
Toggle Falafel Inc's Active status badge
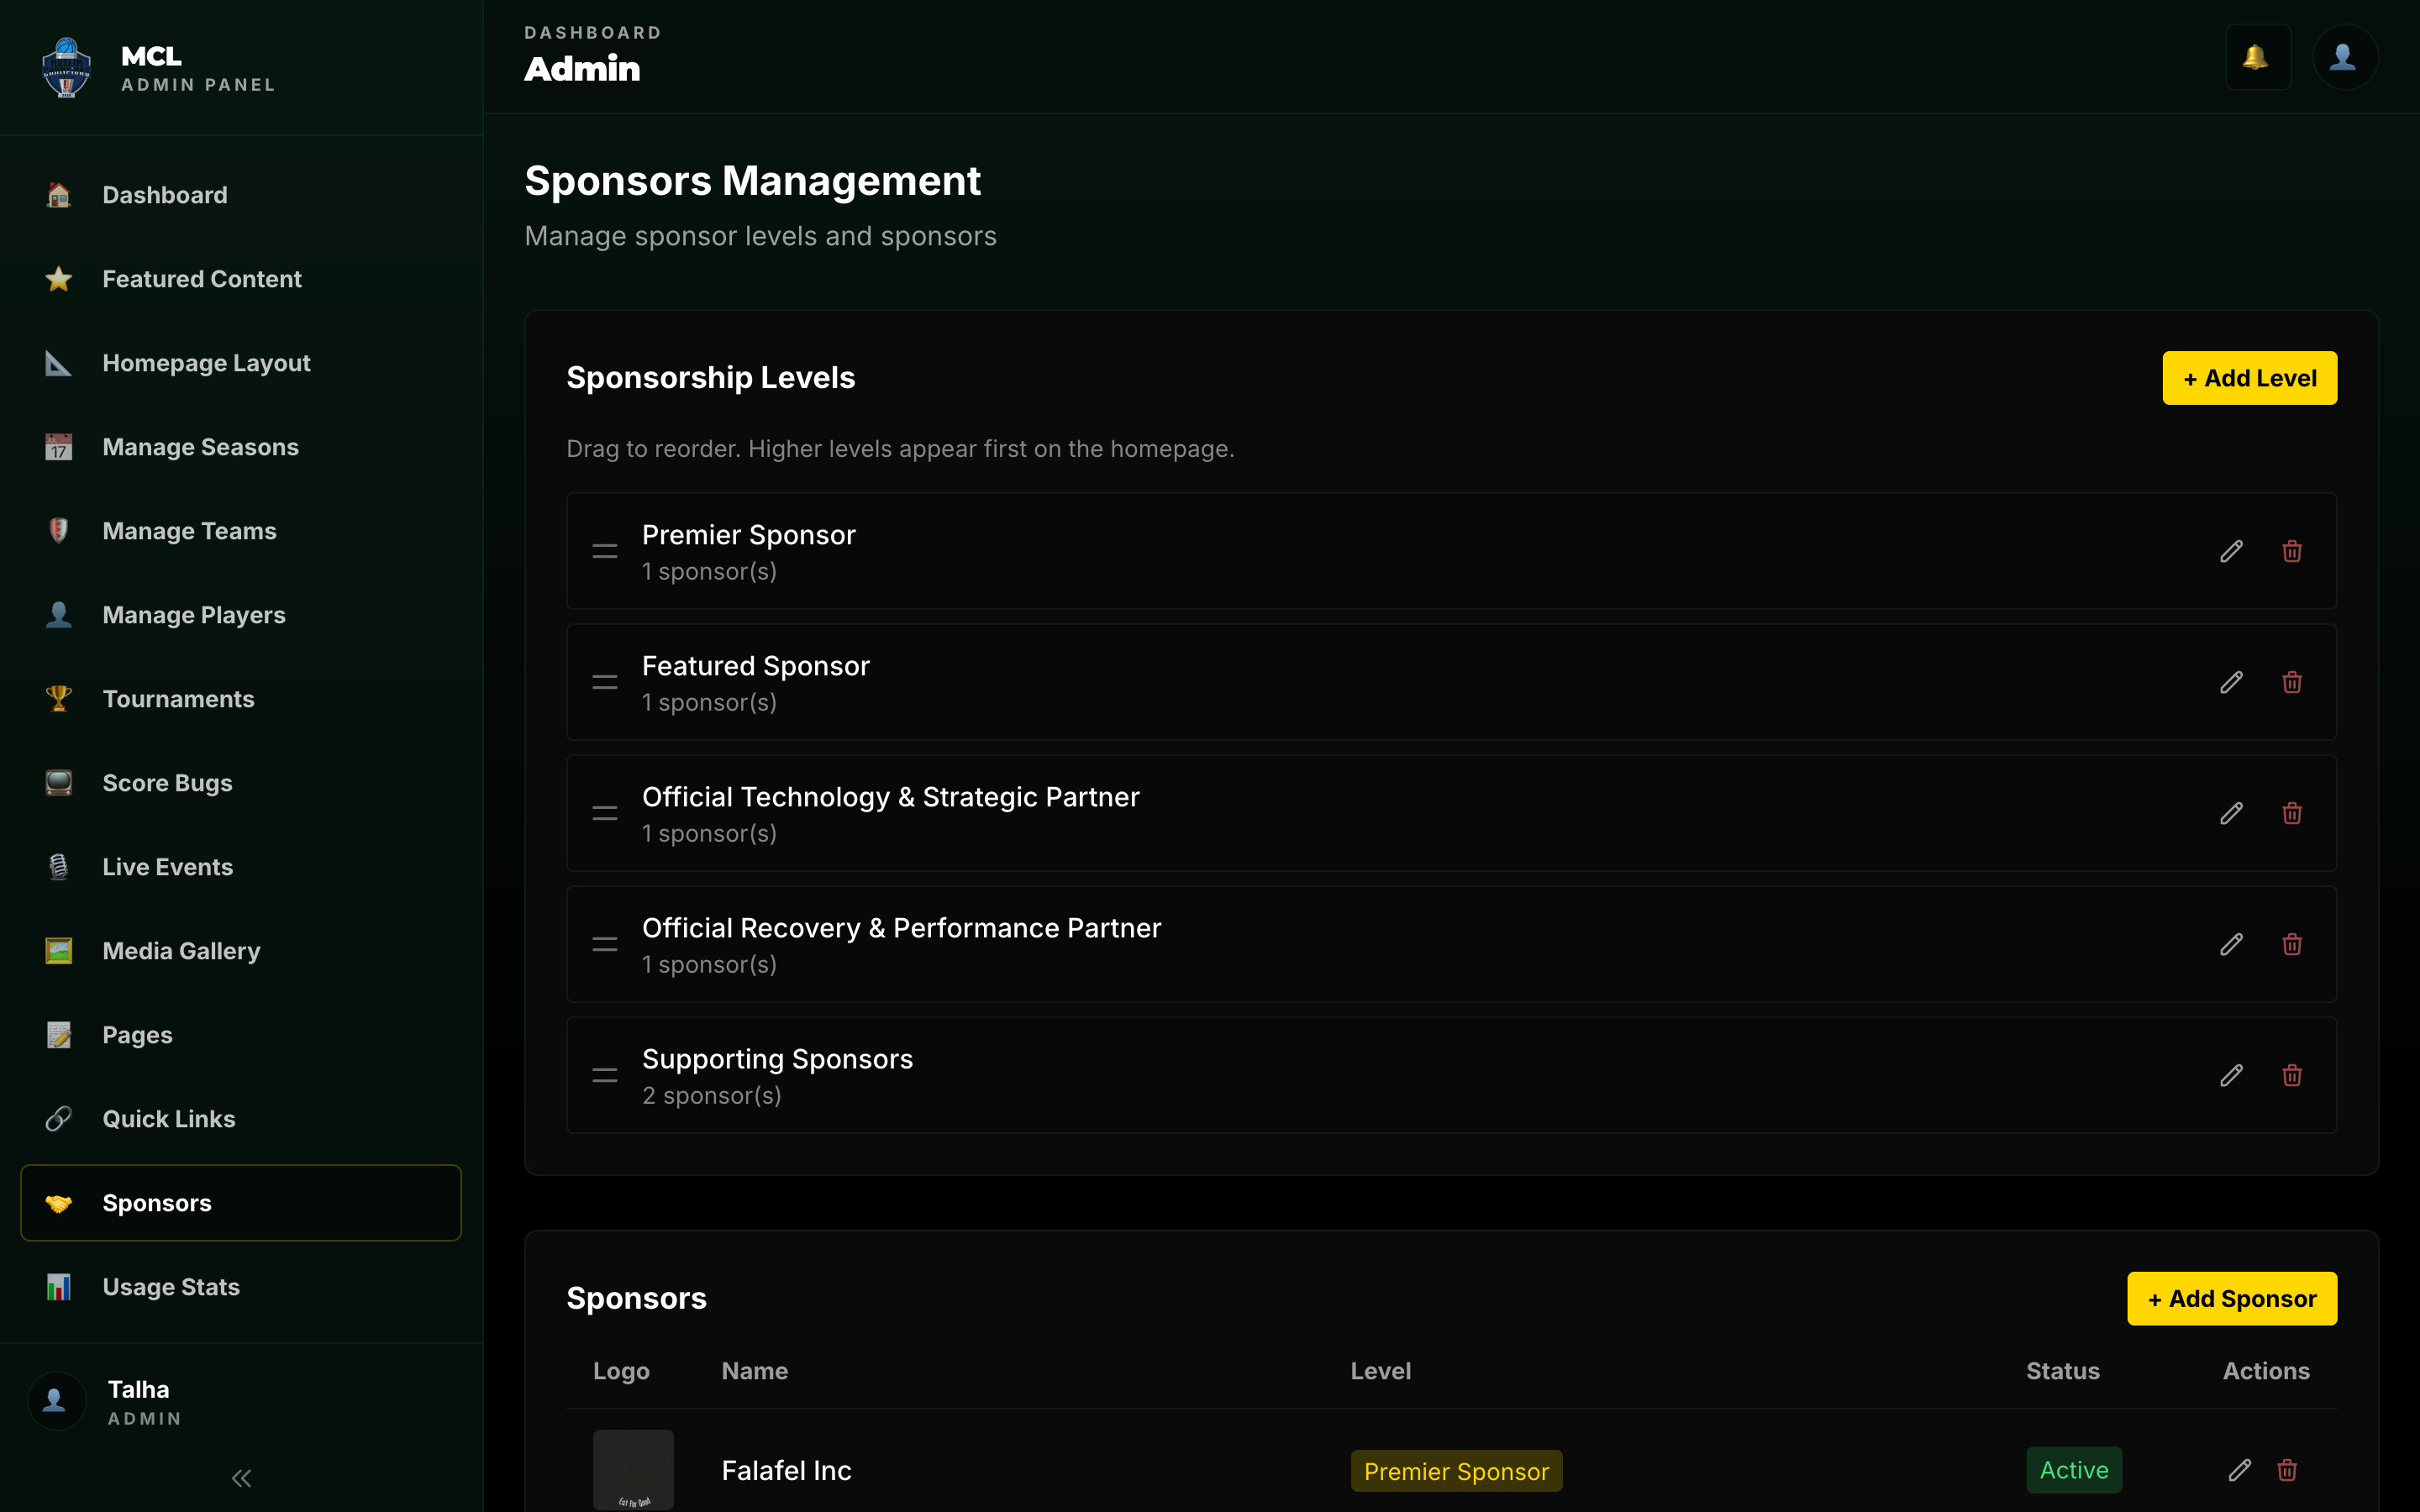pos(2073,1470)
